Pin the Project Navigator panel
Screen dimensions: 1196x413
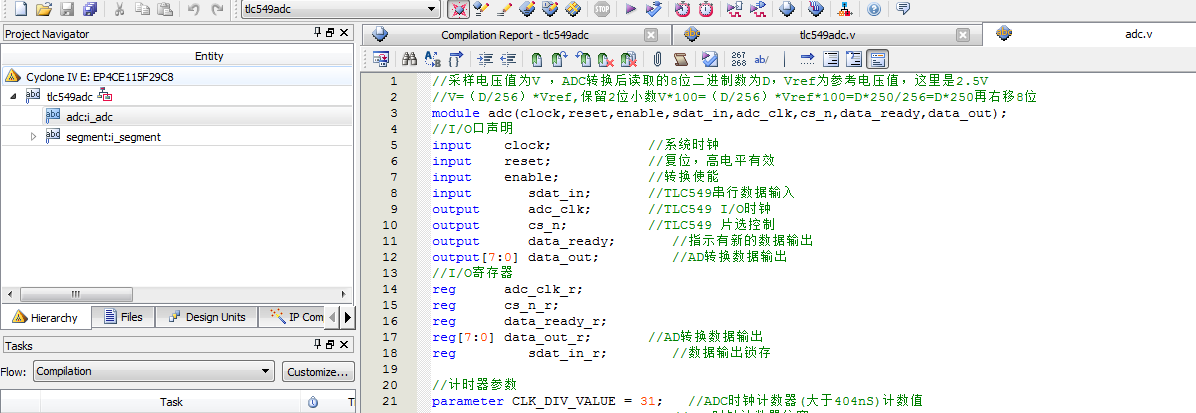point(318,33)
